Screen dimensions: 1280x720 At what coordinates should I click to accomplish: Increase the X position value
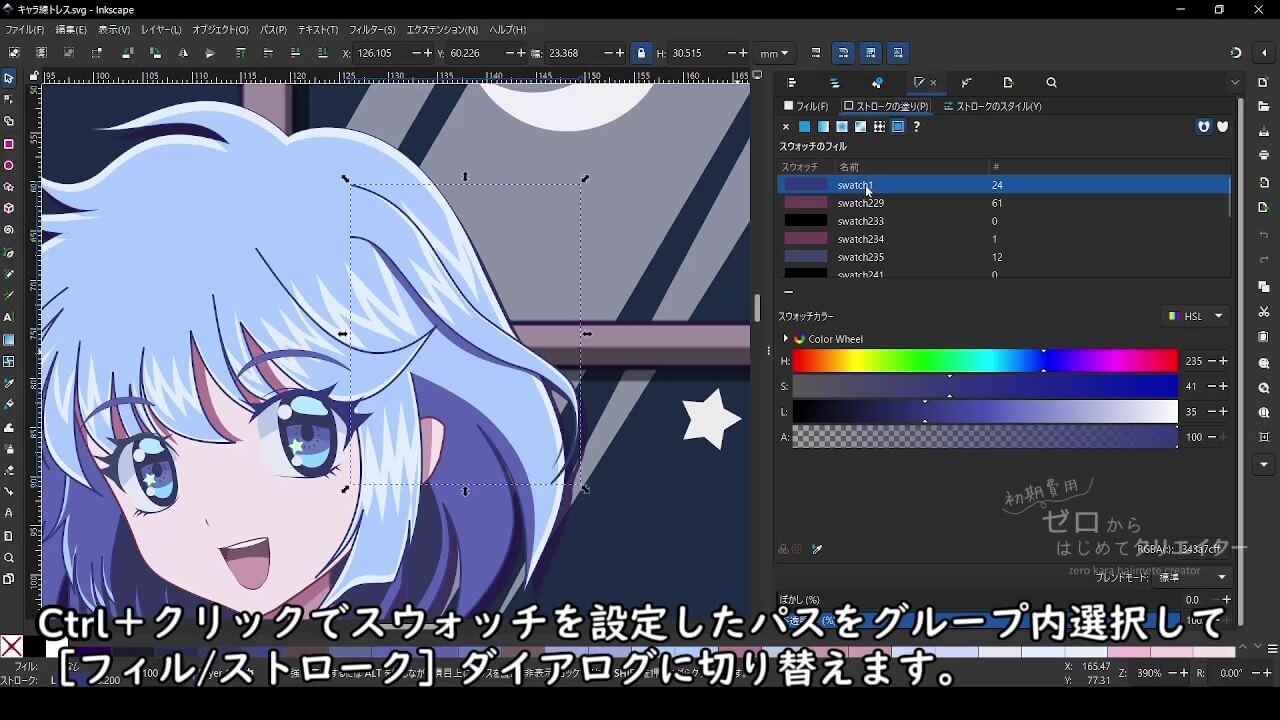428,53
